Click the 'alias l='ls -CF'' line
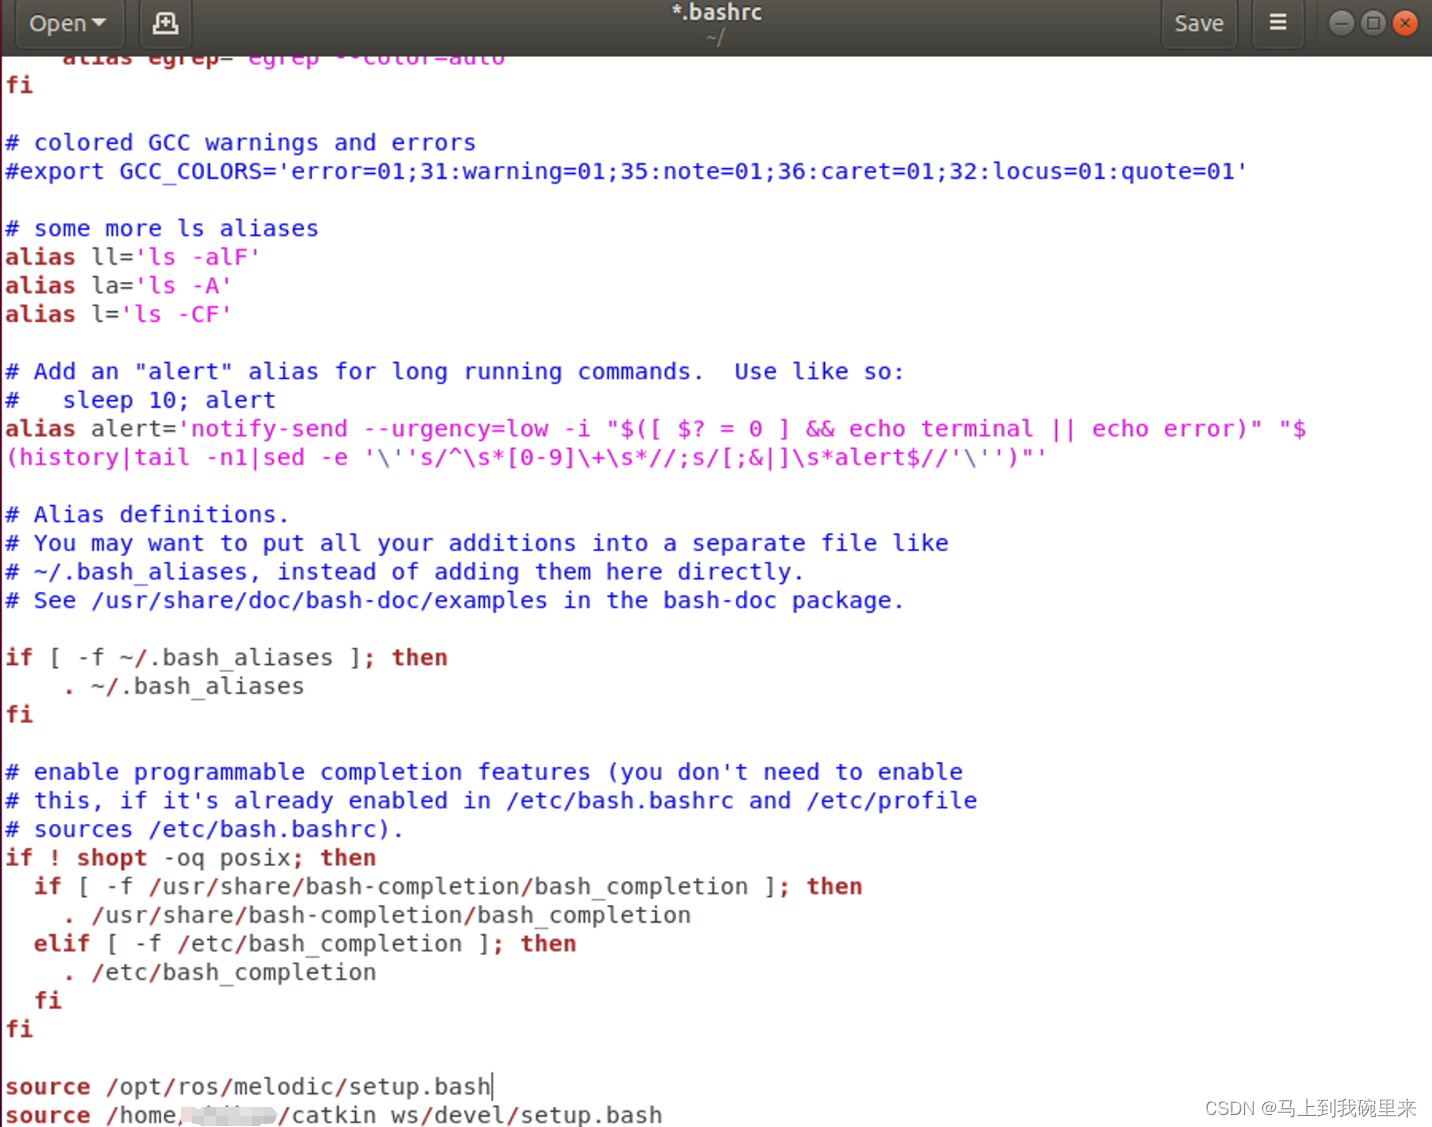 click(118, 314)
